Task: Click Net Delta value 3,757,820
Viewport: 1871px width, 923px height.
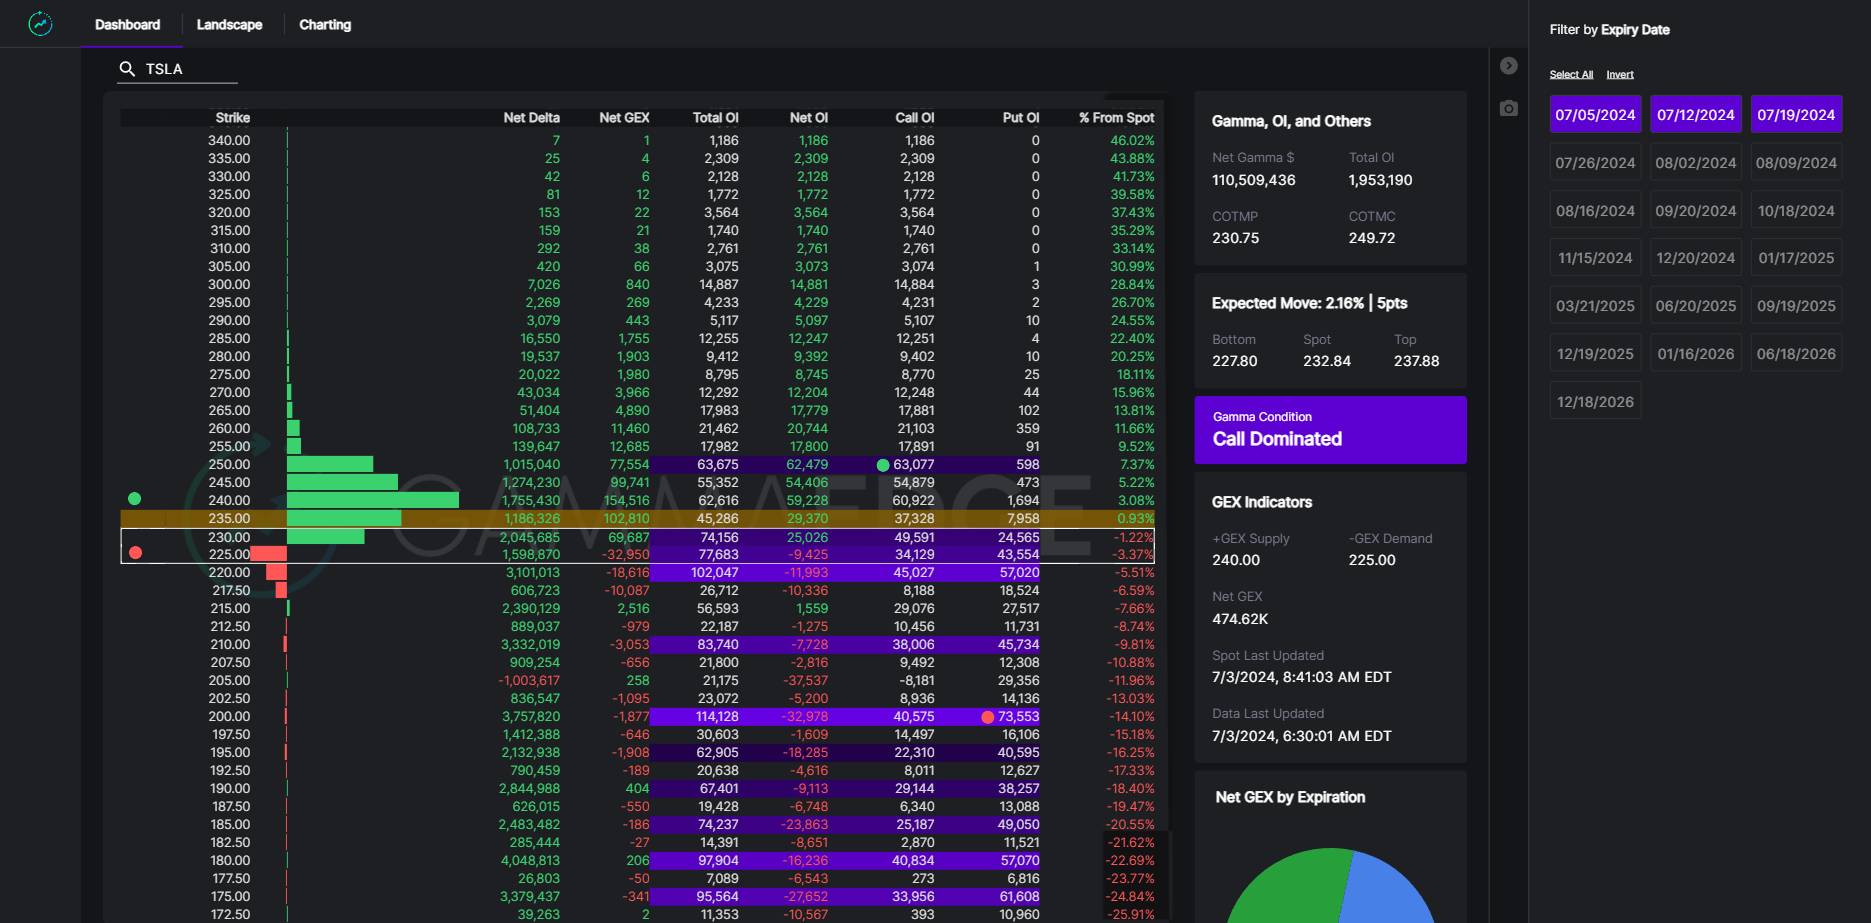Action: click(531, 717)
